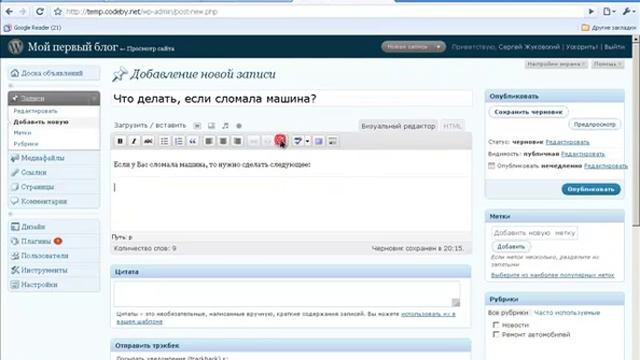Click Сохранить черновик button
The height and width of the screenshot is (360, 640).
pyautogui.click(x=528, y=112)
